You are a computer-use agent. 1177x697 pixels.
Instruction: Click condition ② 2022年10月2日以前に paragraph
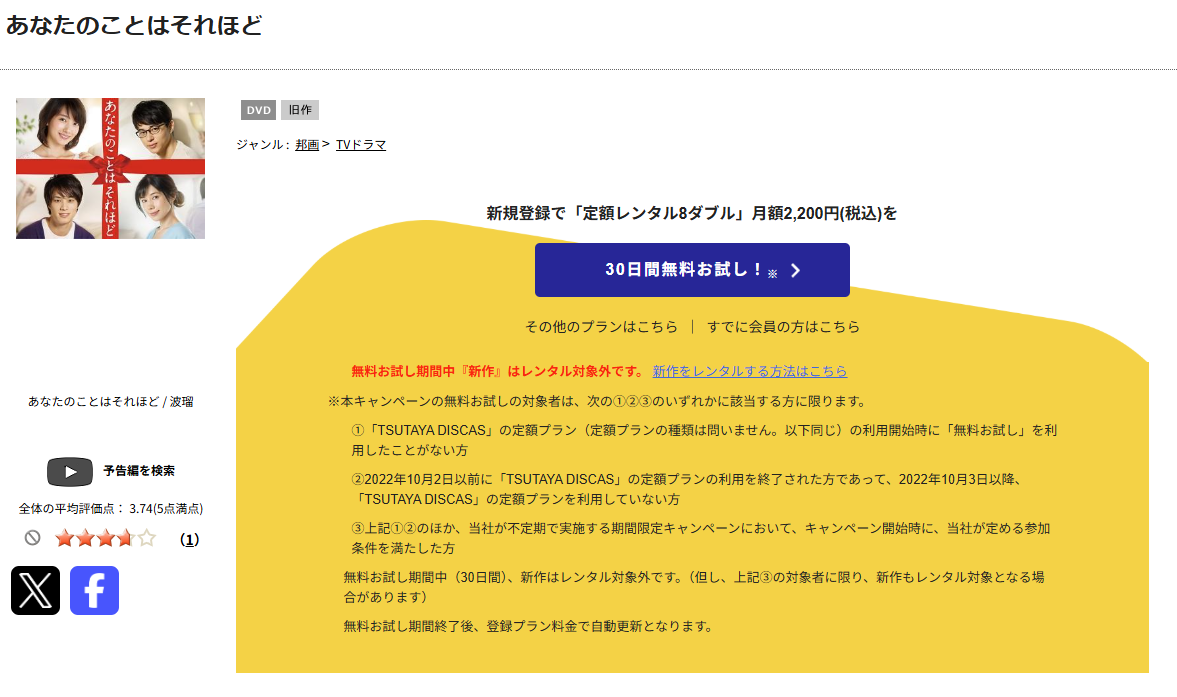tap(686, 489)
